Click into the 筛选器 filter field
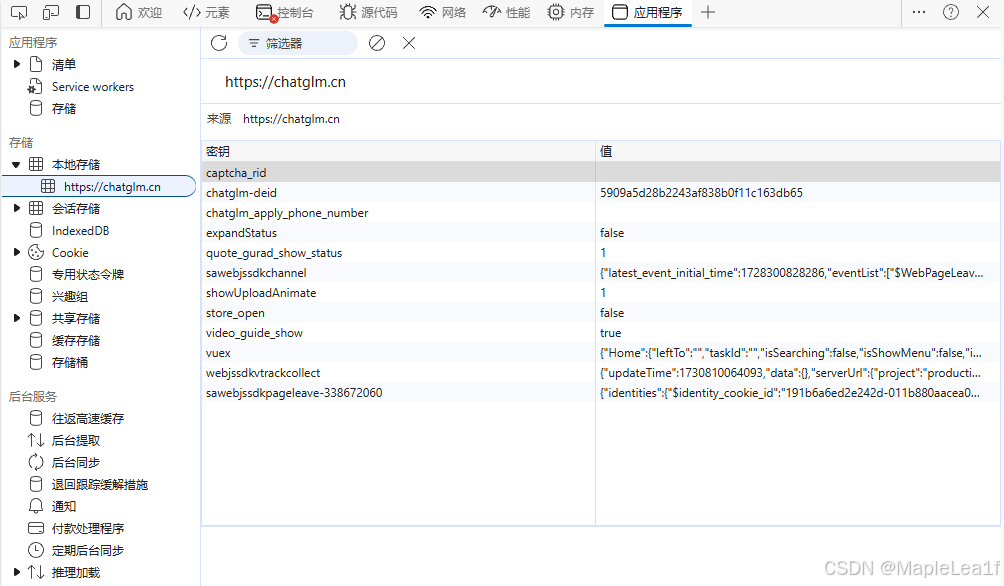This screenshot has height=586, width=1004. coord(298,43)
